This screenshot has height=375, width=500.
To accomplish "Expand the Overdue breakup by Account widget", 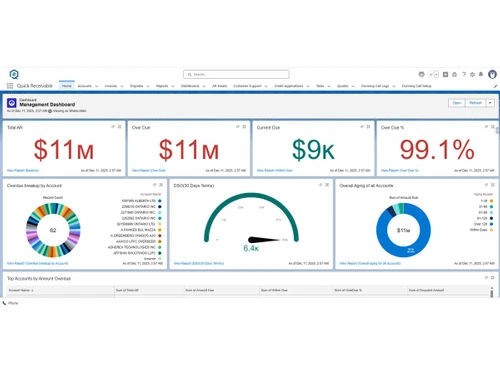I will point(161,185).
